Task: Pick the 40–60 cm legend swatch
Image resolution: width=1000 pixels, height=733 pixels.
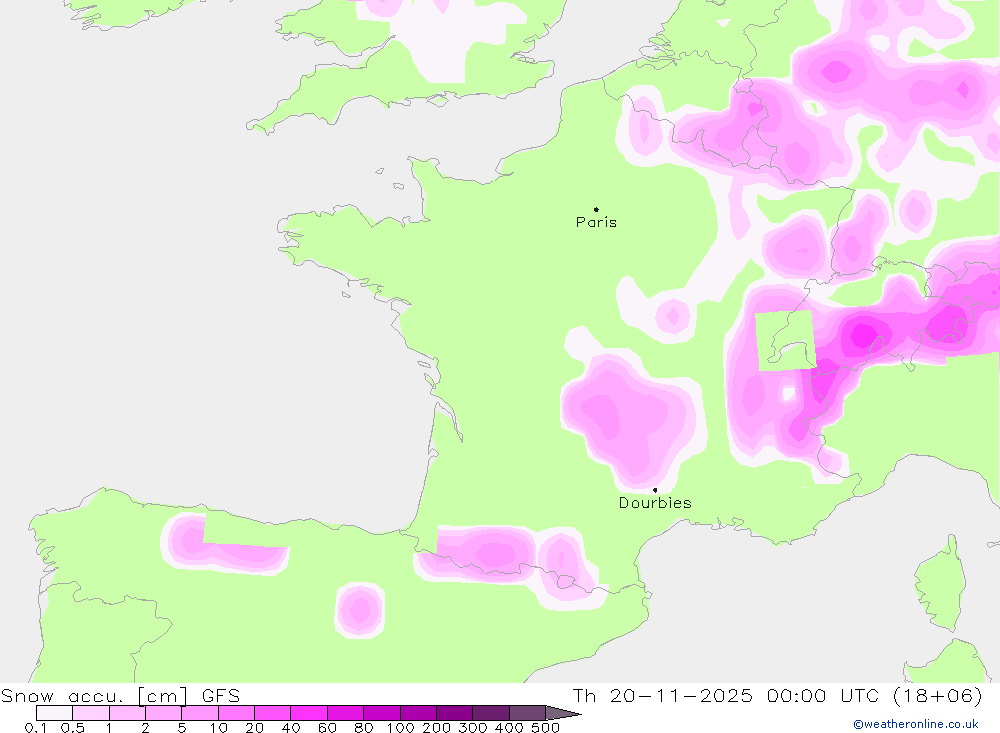Action: 309,713
